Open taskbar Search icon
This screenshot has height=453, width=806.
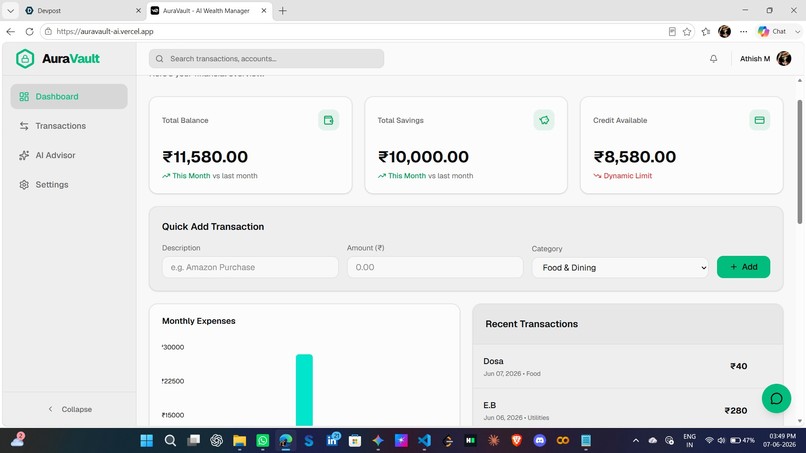(170, 440)
